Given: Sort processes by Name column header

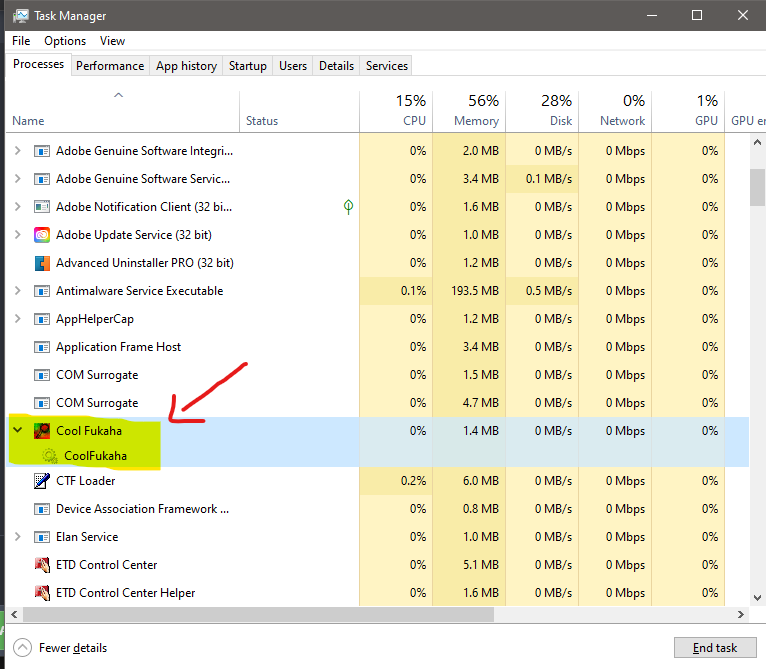Looking at the screenshot, I should pos(122,112).
